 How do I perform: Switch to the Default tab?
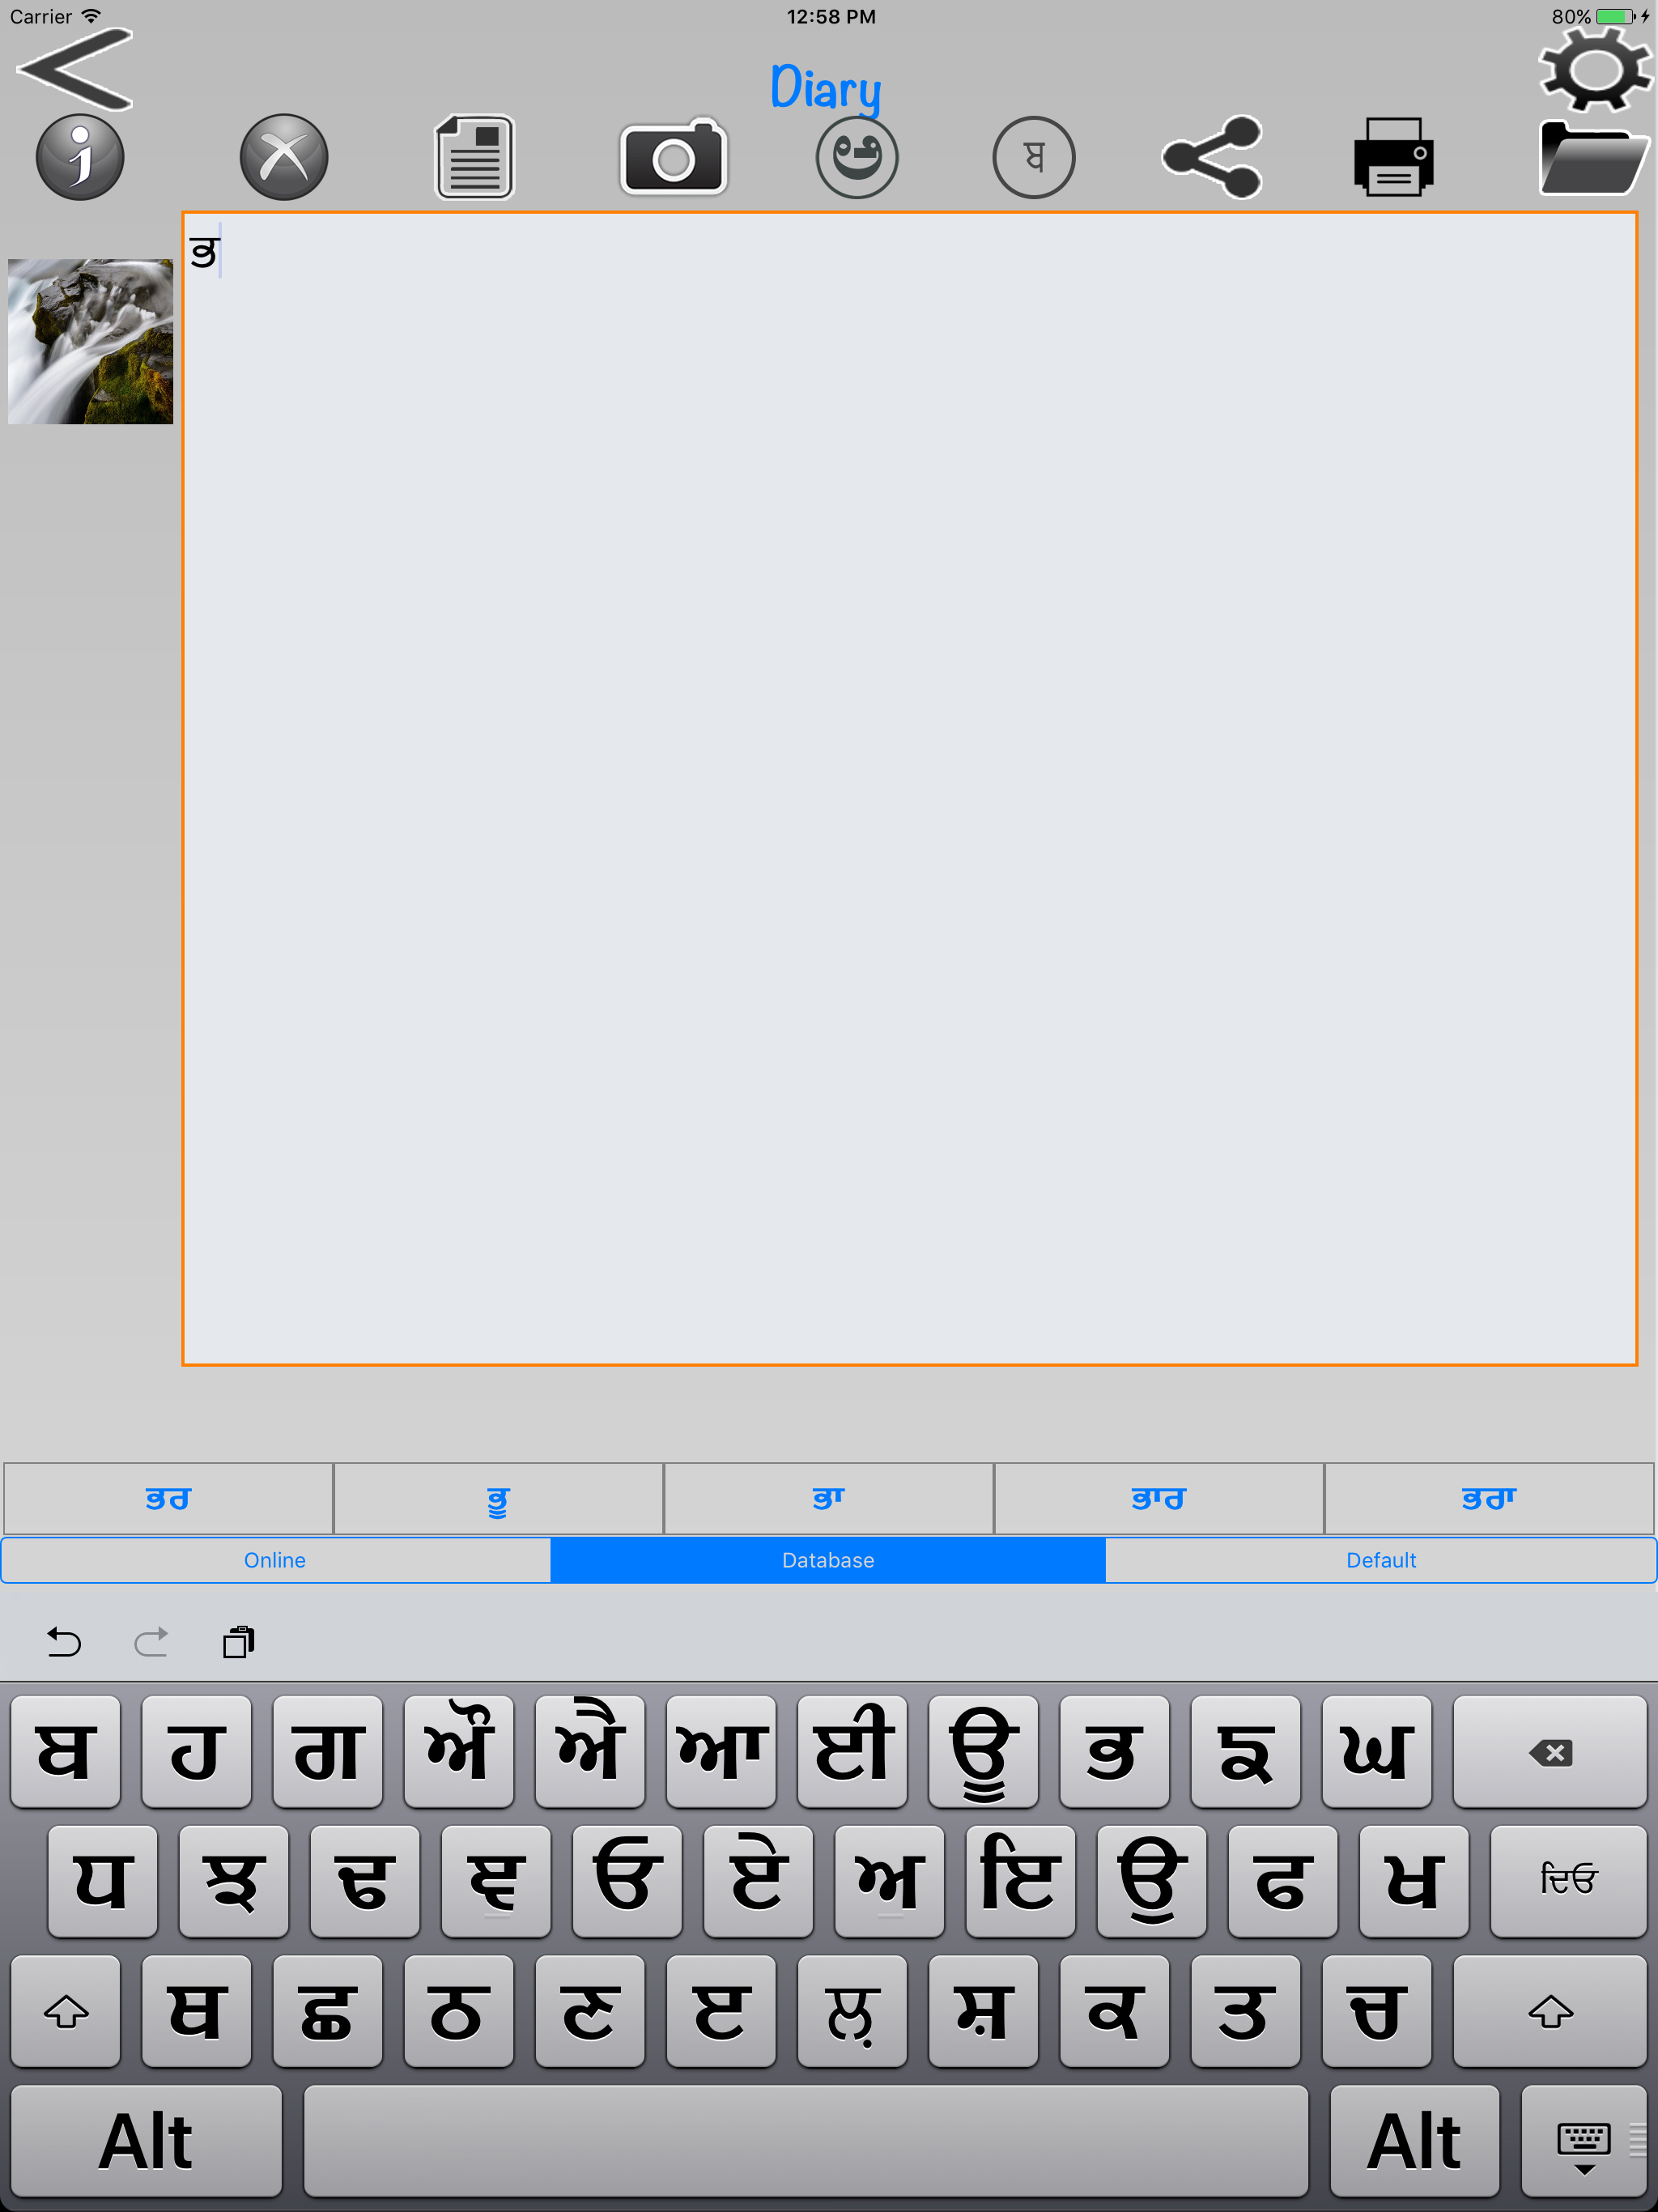click(x=1381, y=1560)
